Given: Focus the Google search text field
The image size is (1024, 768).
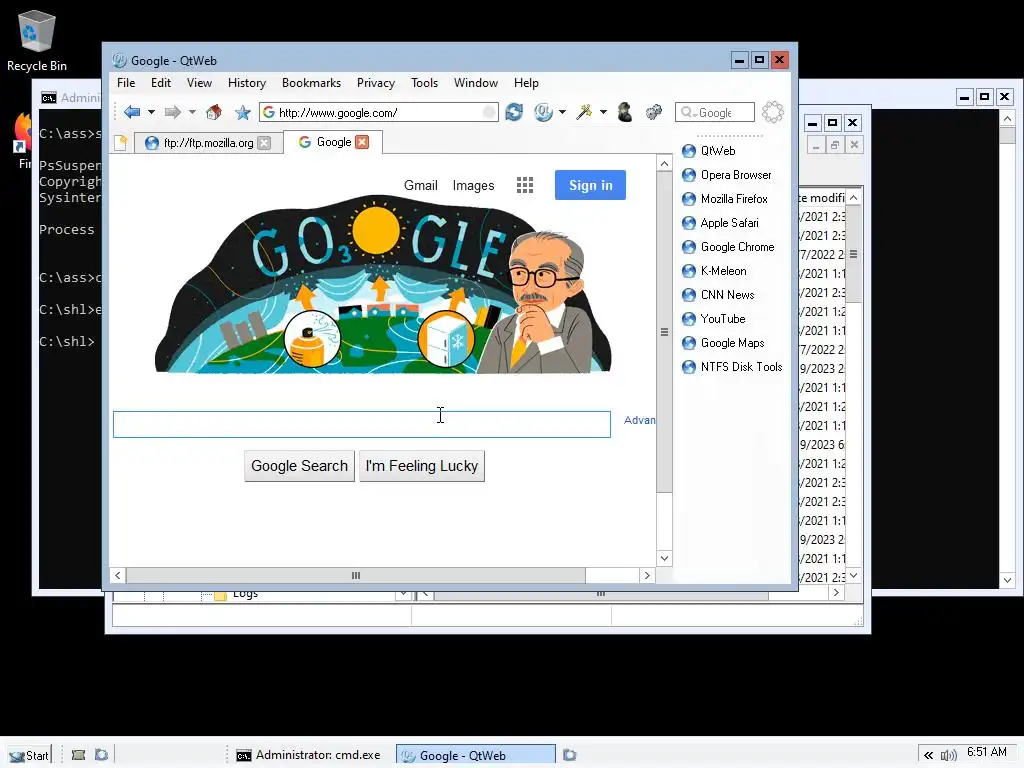Looking at the screenshot, I should (x=362, y=424).
